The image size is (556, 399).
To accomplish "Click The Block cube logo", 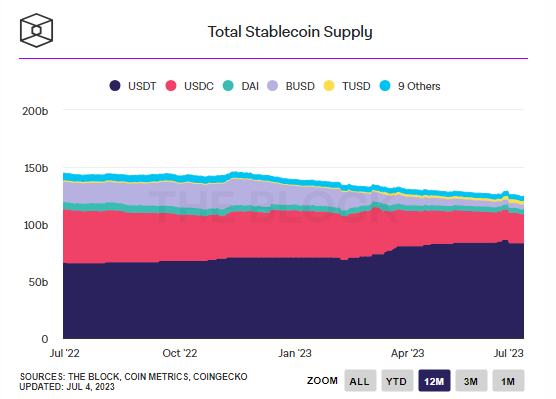I will point(37,31).
